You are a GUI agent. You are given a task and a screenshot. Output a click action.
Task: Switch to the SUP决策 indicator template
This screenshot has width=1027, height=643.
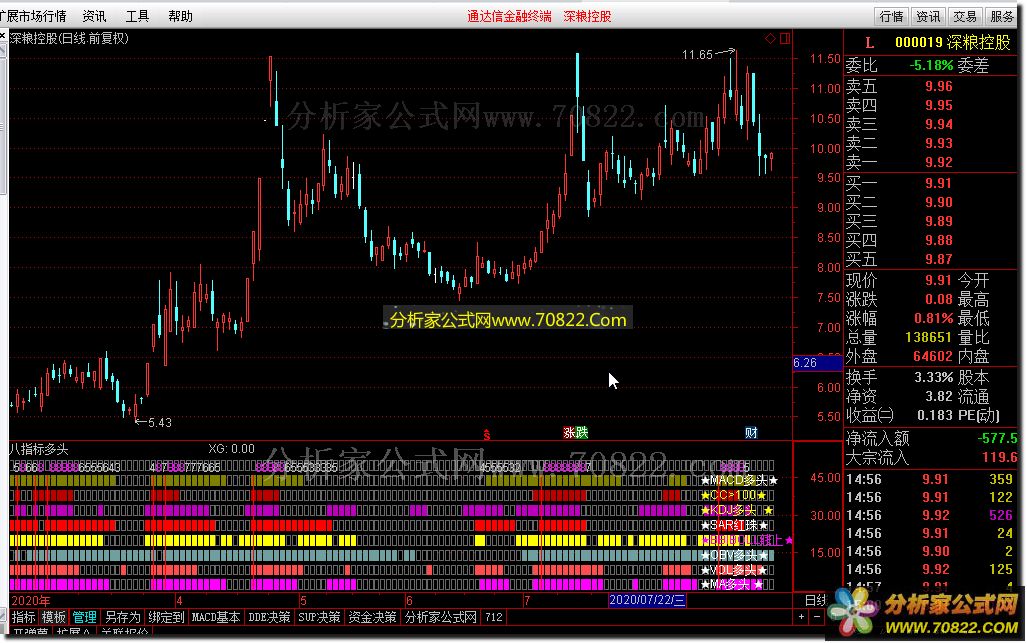tap(319, 617)
